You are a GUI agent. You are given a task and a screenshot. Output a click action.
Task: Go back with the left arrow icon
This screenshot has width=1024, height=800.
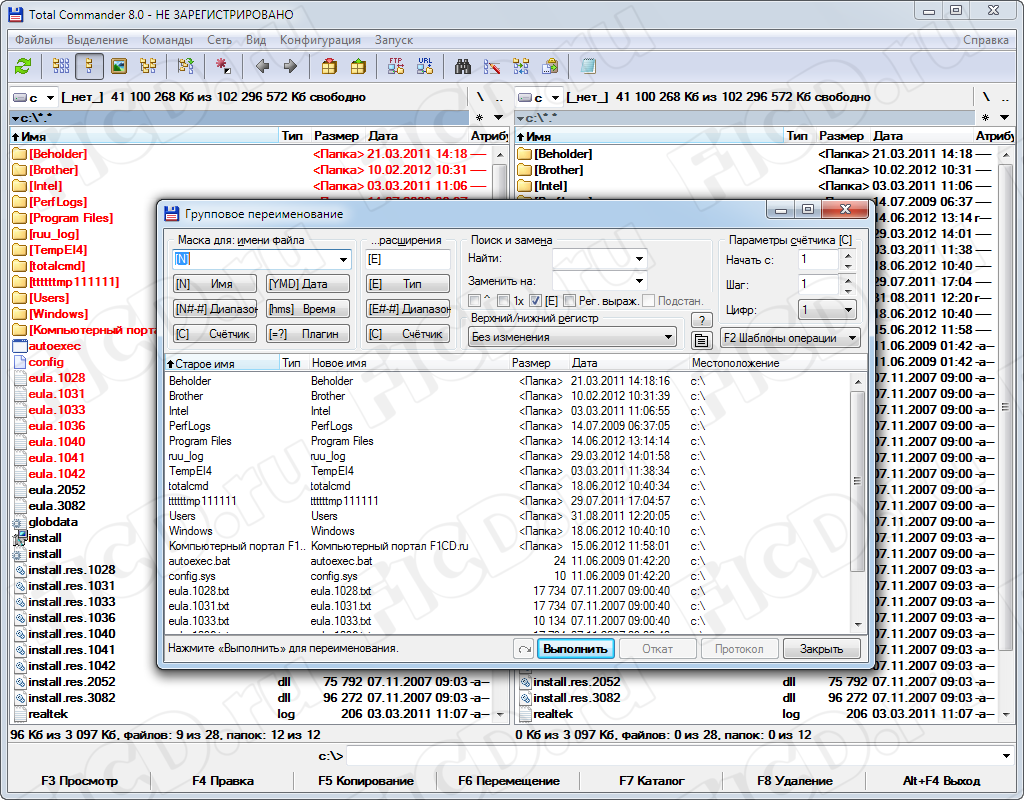coord(263,66)
